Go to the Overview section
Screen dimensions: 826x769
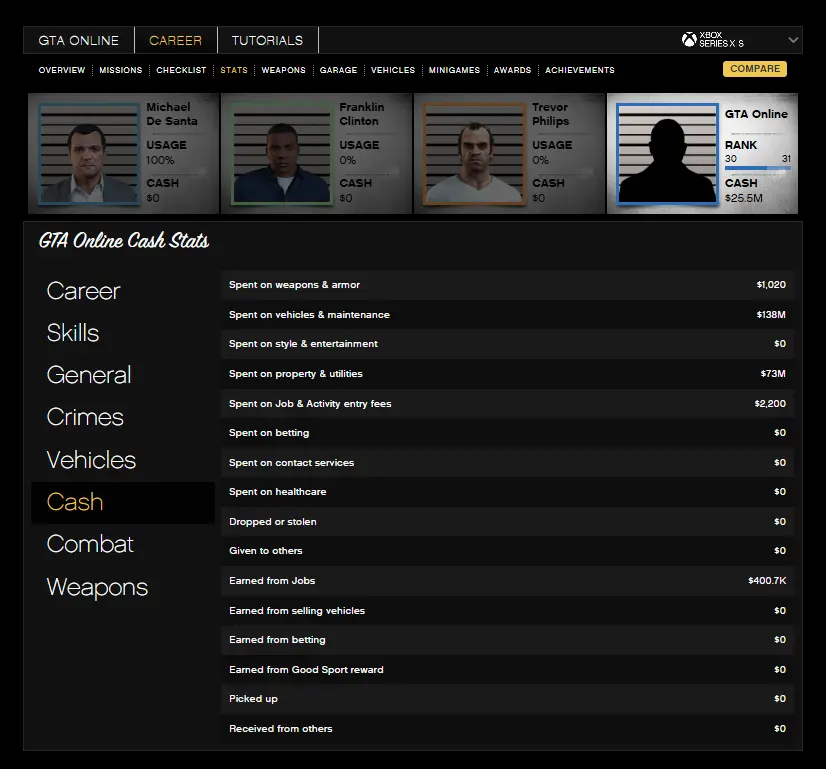pos(62,70)
